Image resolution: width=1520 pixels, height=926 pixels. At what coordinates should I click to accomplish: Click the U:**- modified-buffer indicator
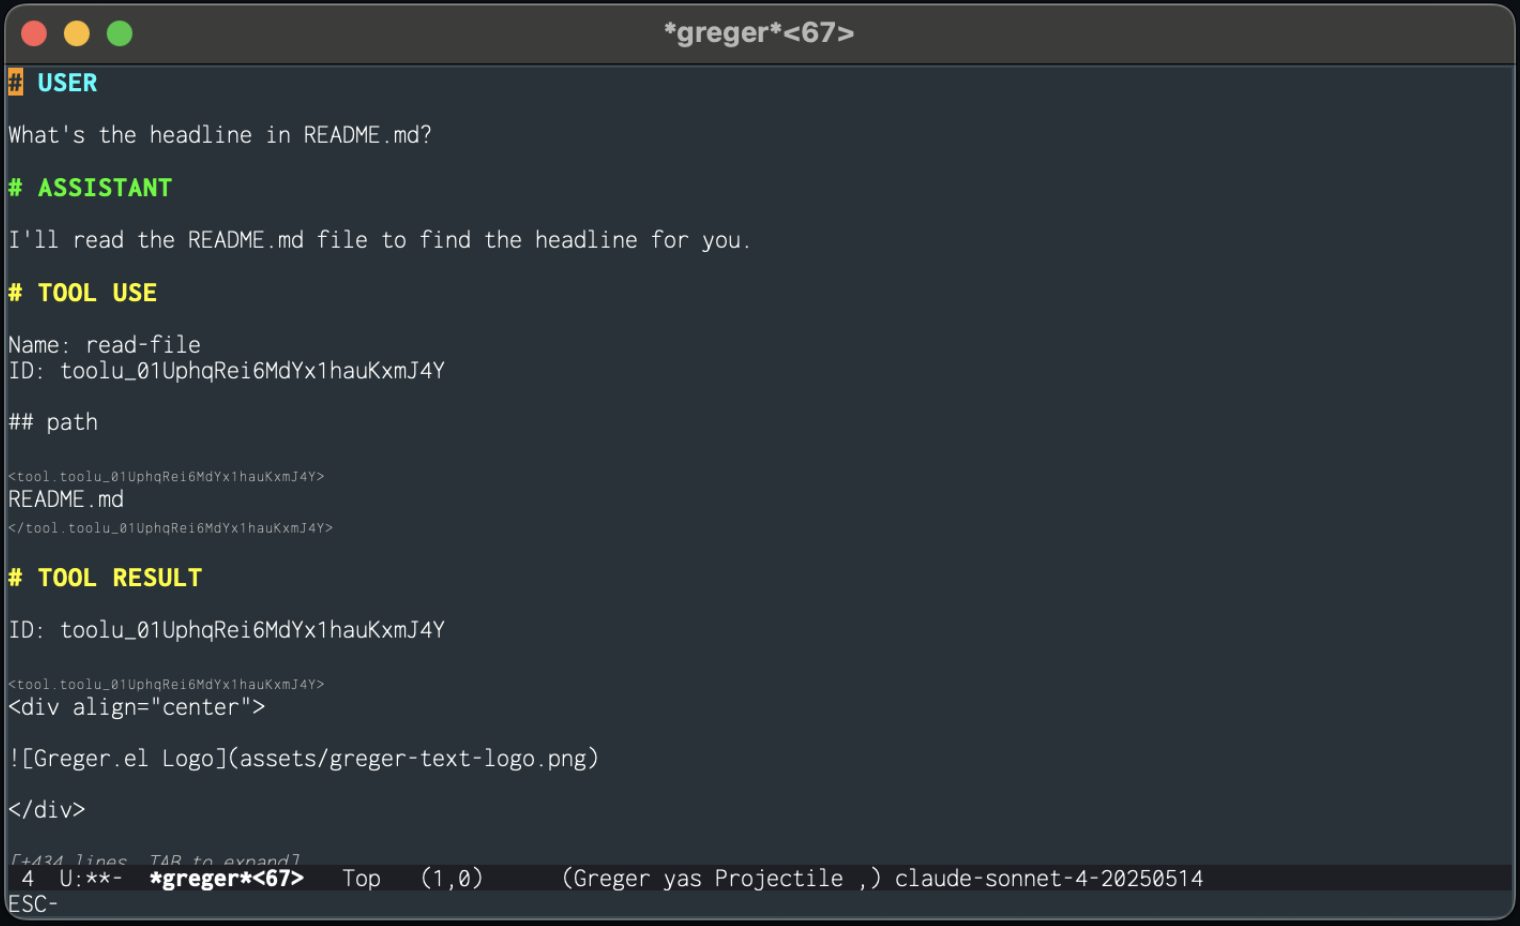[x=90, y=878]
